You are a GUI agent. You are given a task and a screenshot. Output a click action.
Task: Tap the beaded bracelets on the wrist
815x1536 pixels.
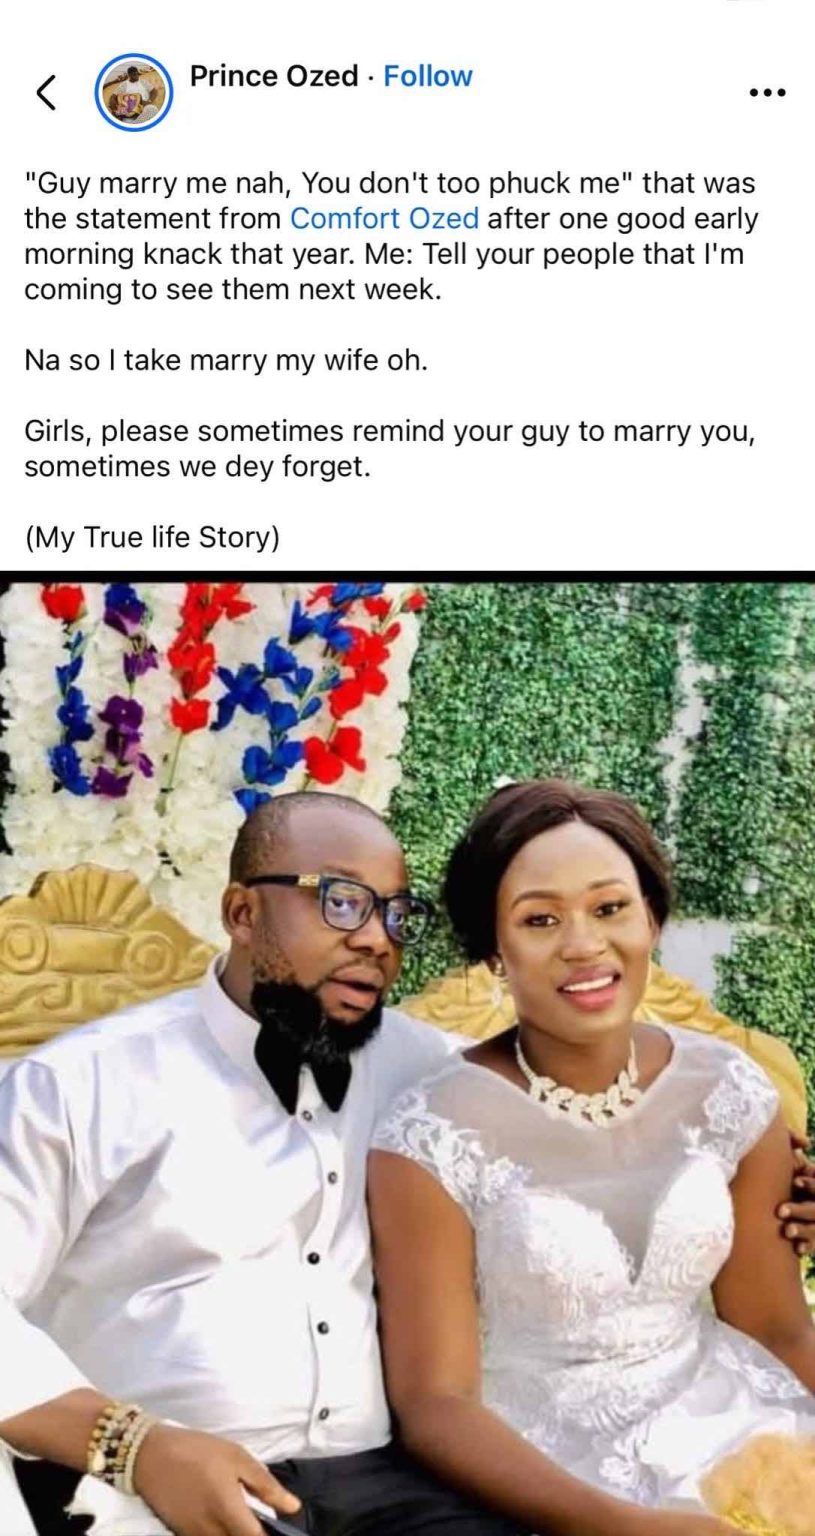[118, 1441]
